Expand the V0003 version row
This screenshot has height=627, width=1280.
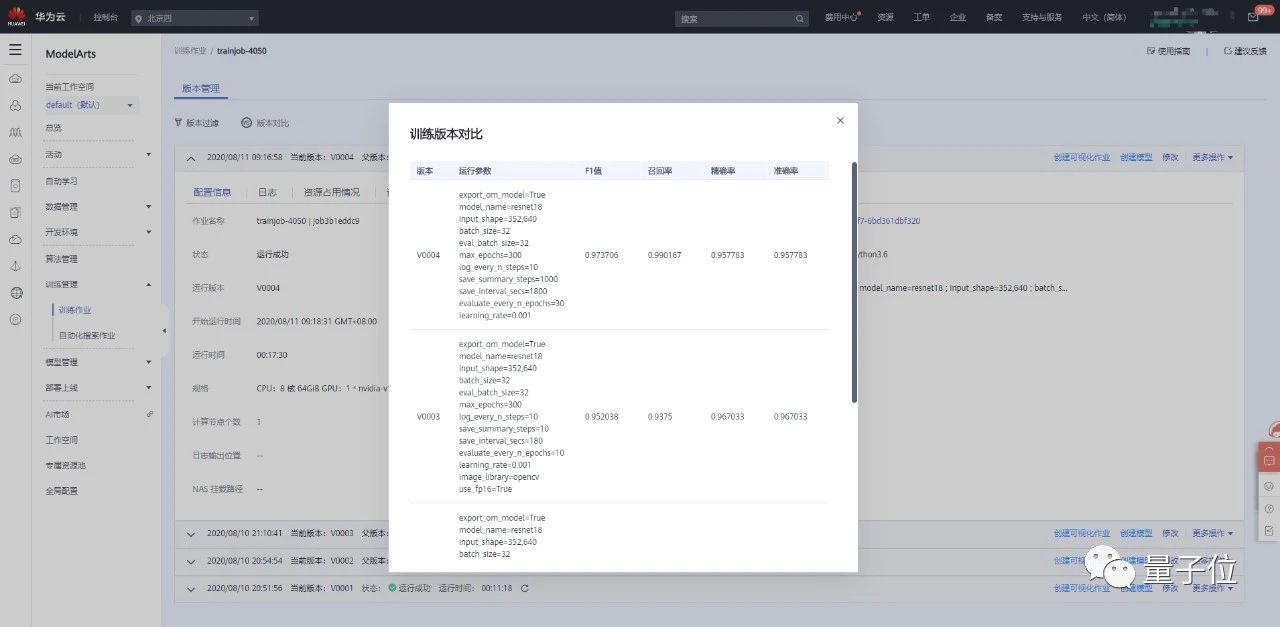191,534
